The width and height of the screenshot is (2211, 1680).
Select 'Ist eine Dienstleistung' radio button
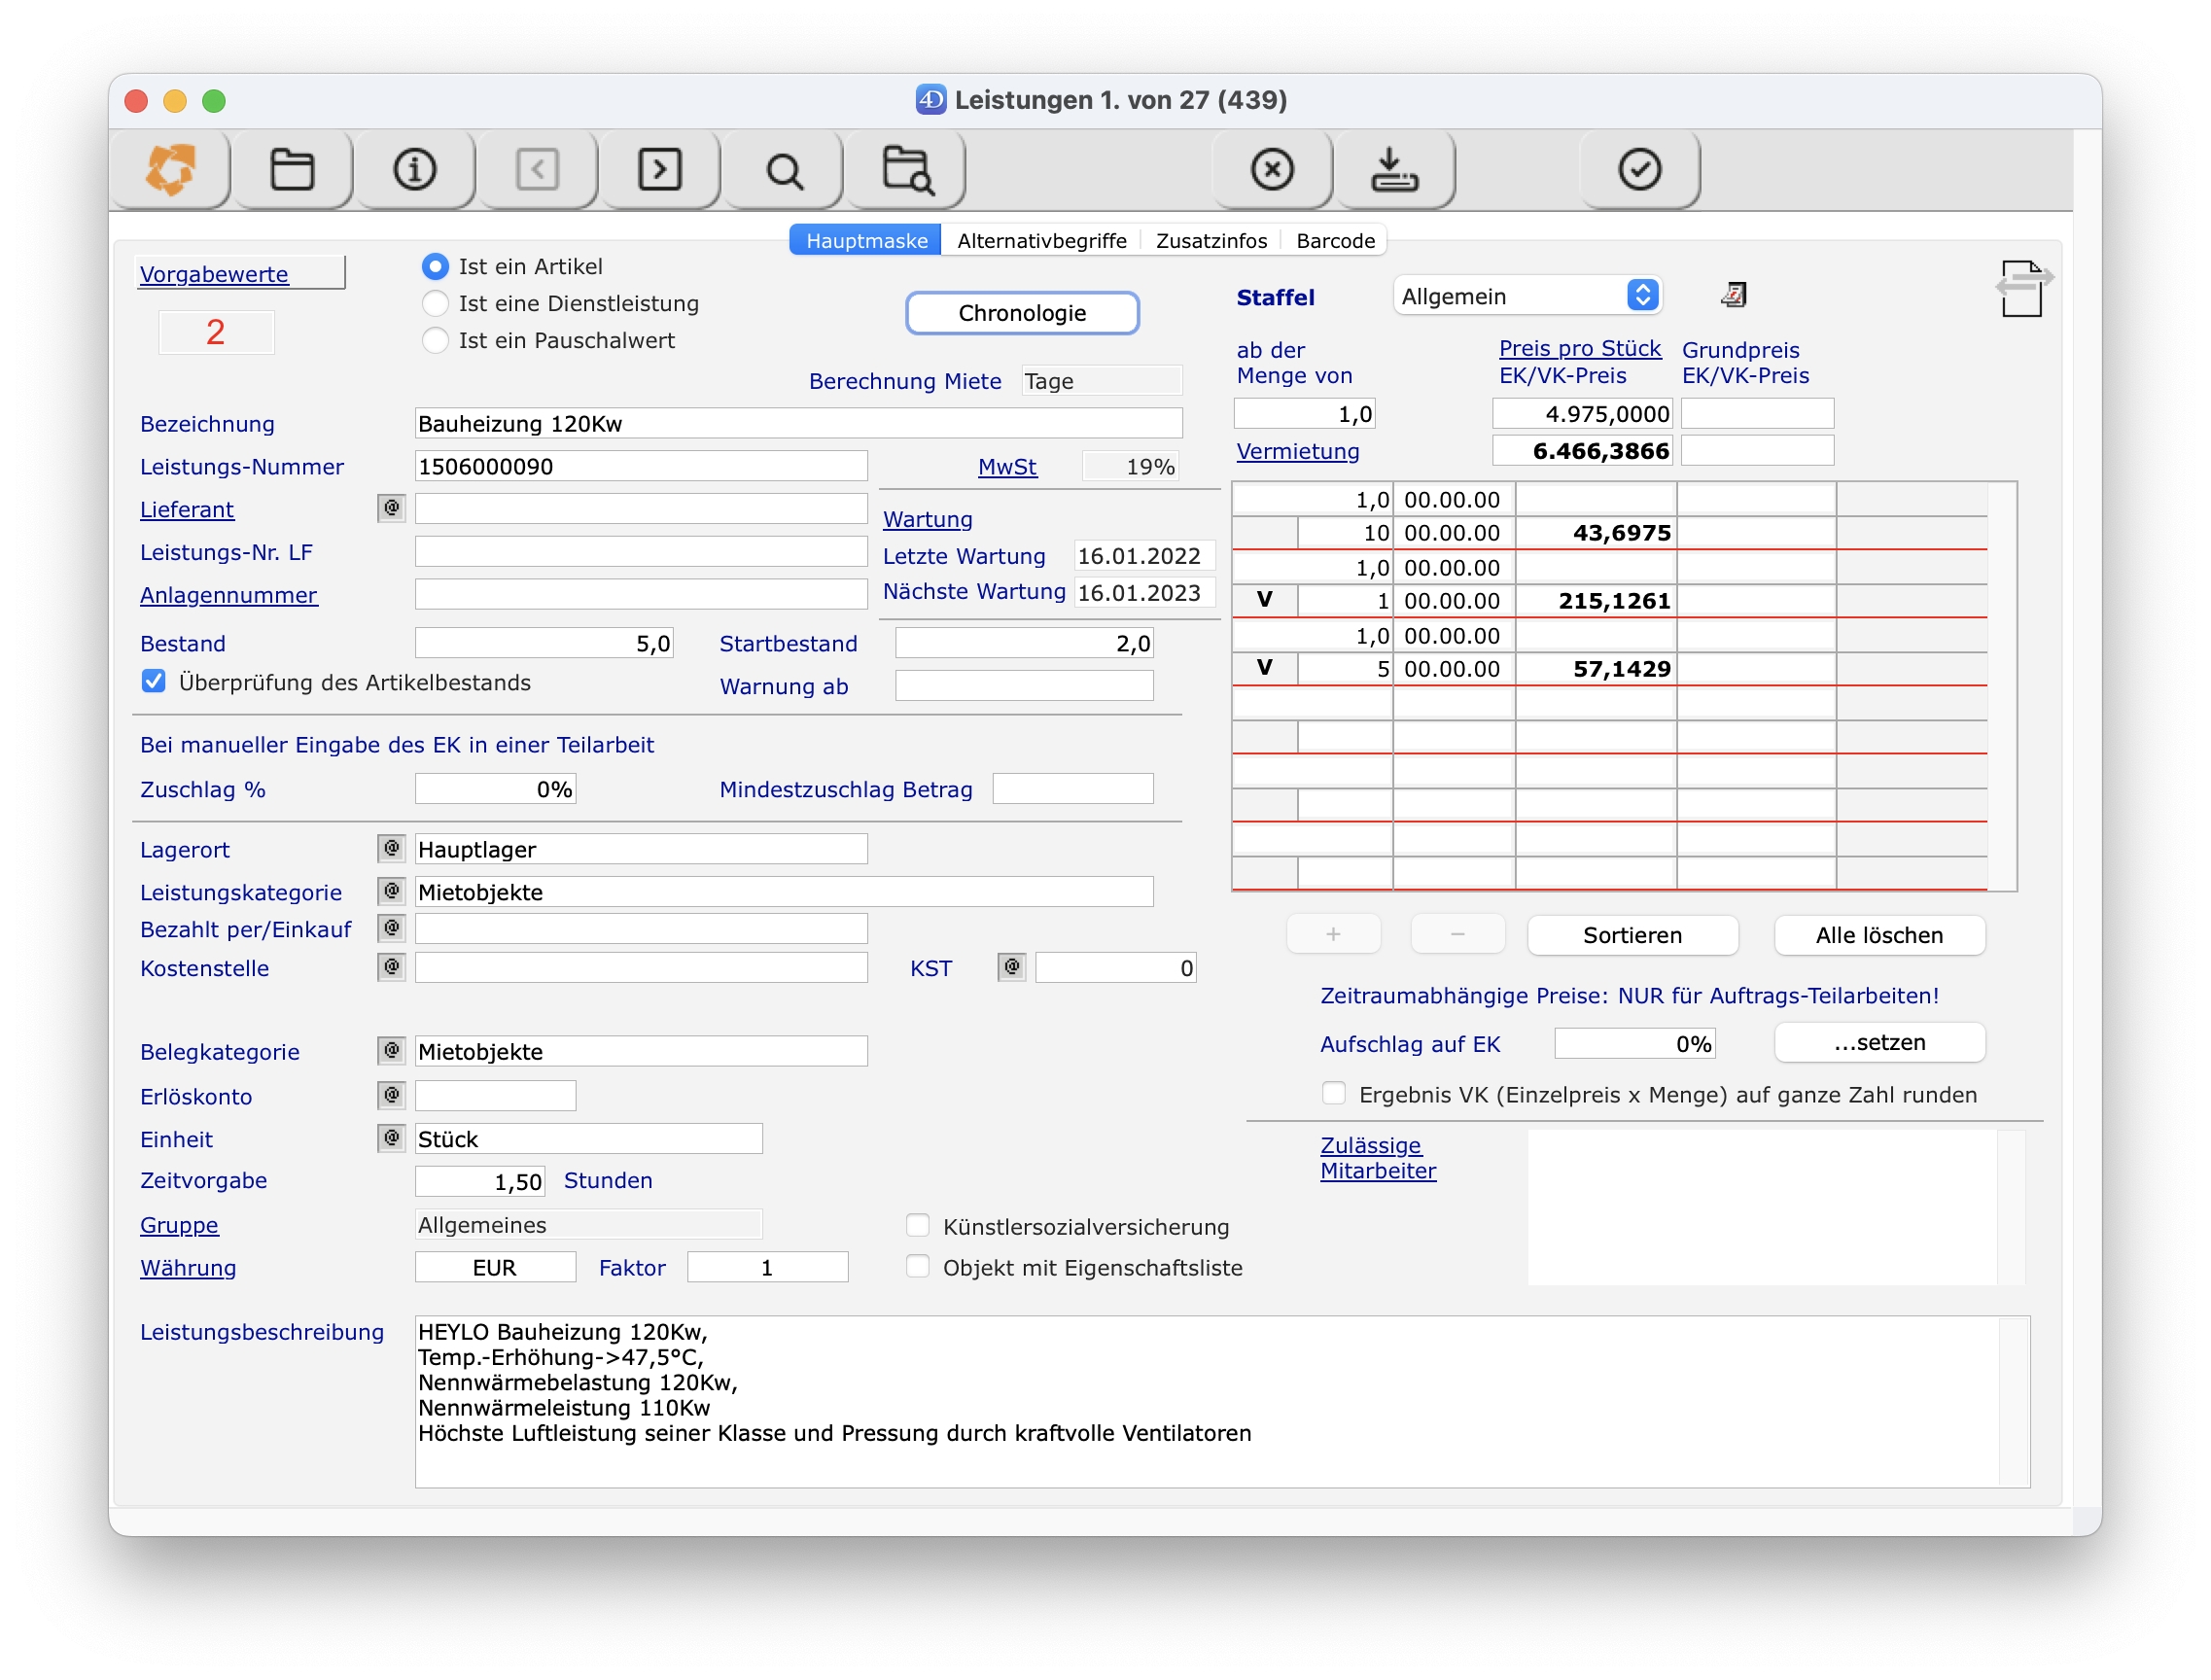click(435, 303)
